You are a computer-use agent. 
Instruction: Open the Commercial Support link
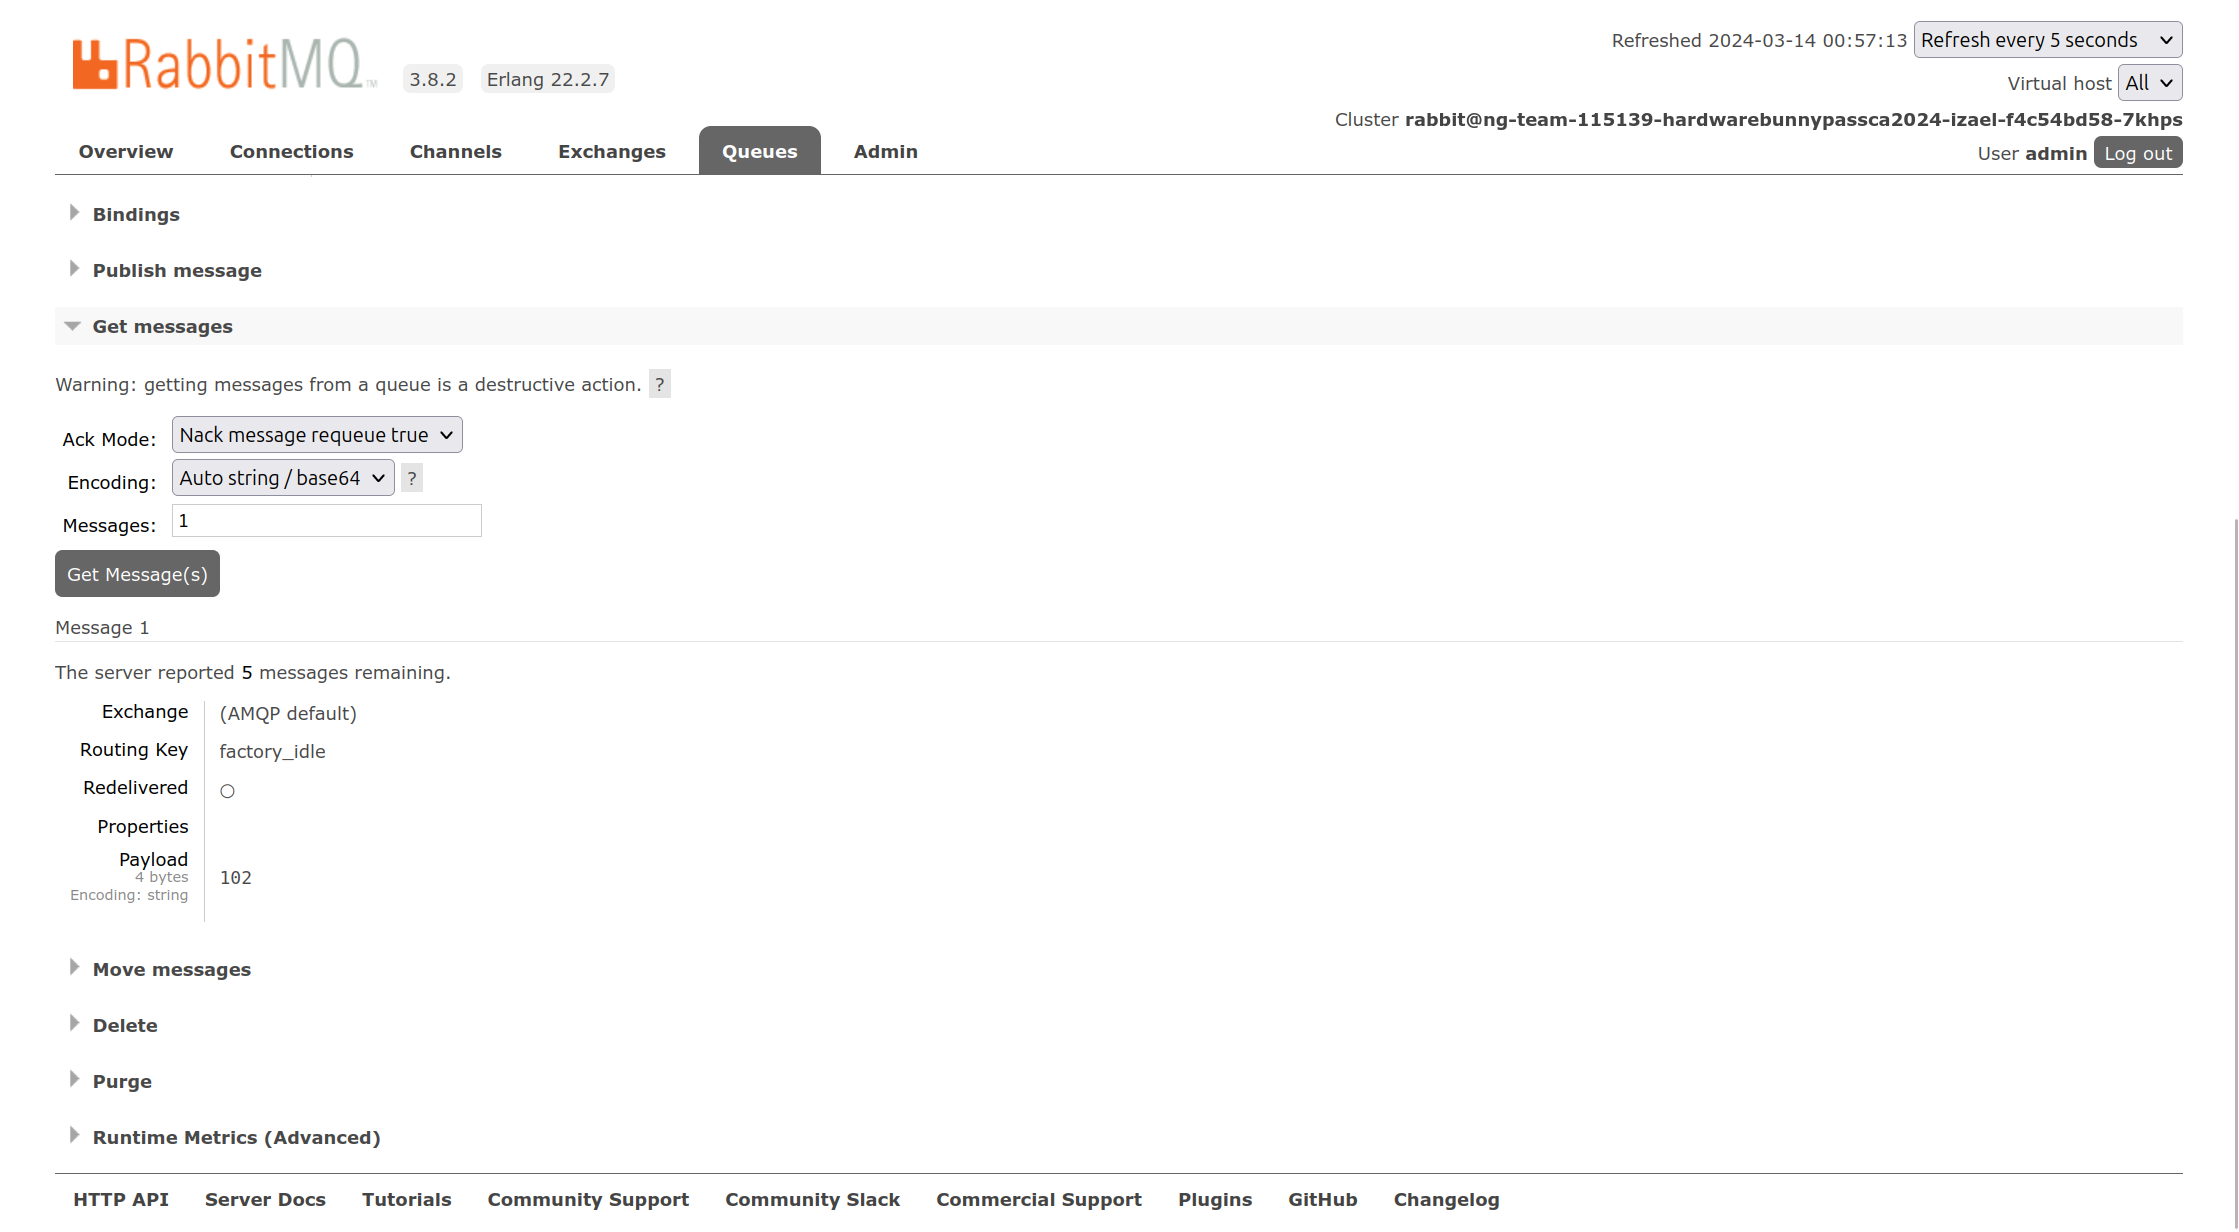(x=1039, y=1199)
